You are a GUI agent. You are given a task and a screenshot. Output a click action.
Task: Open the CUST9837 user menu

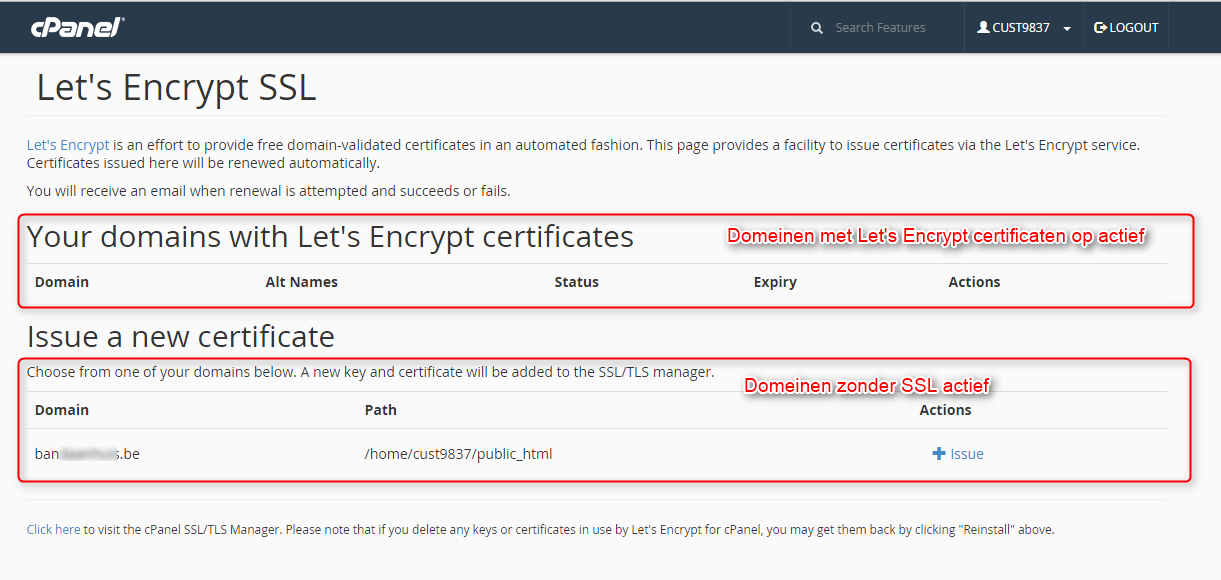pyautogui.click(x=1024, y=28)
